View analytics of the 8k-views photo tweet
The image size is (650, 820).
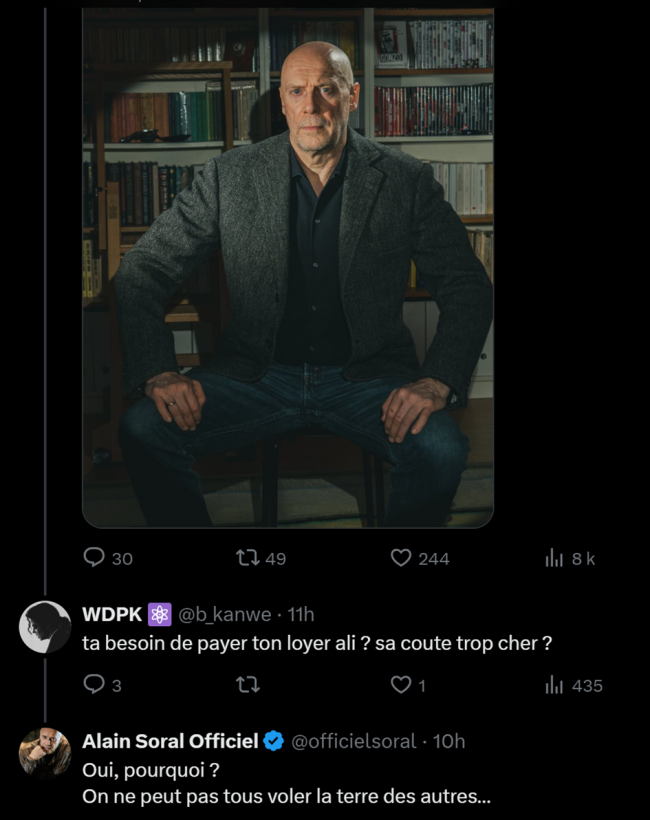point(555,558)
